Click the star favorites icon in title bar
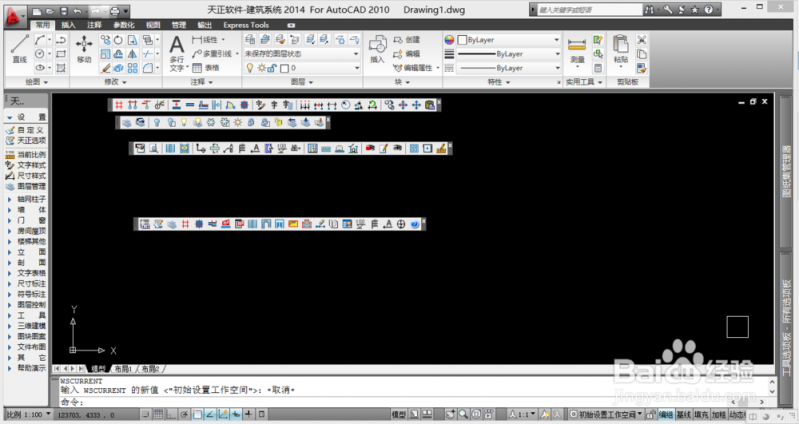Image resolution: width=799 pixels, height=424 pixels. pos(695,10)
